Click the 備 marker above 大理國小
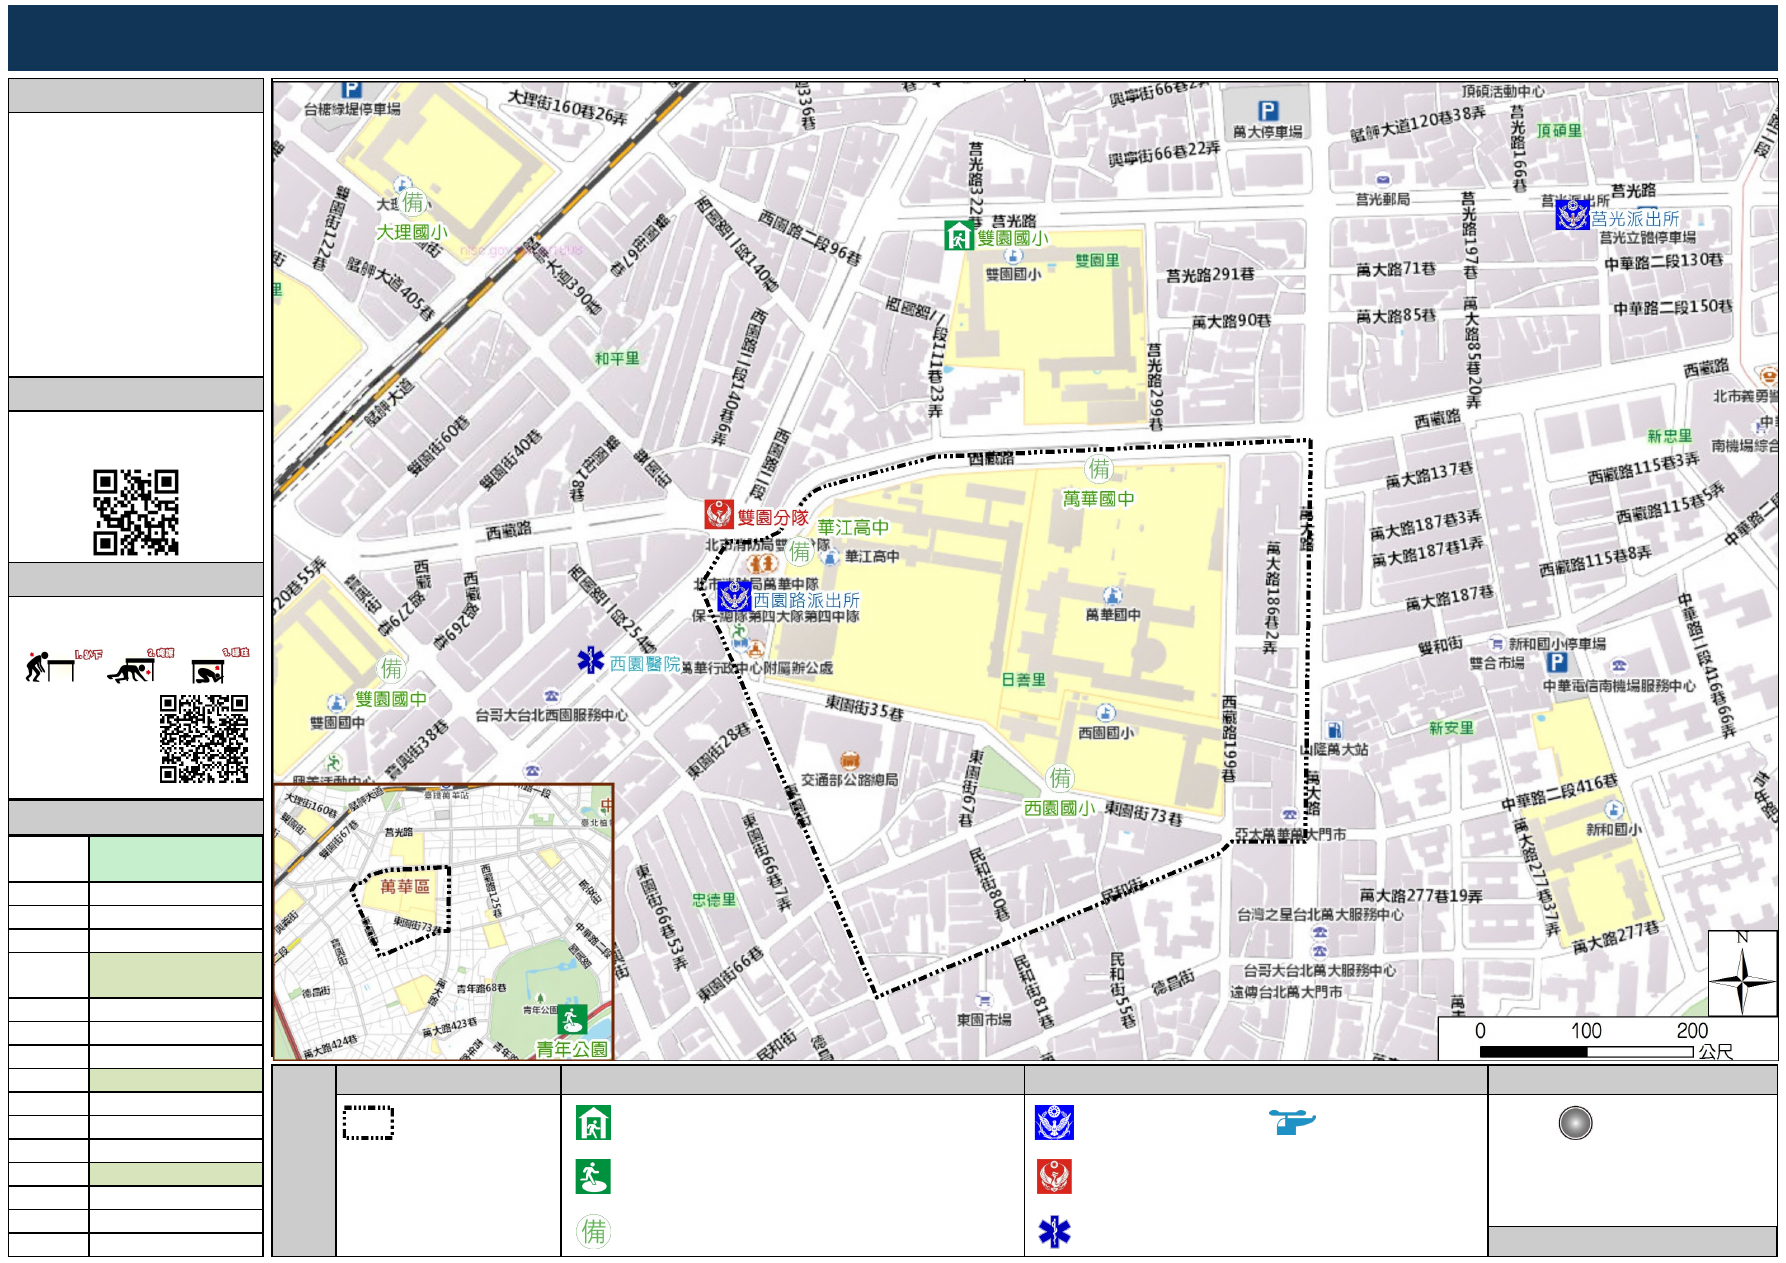 pyautogui.click(x=414, y=202)
